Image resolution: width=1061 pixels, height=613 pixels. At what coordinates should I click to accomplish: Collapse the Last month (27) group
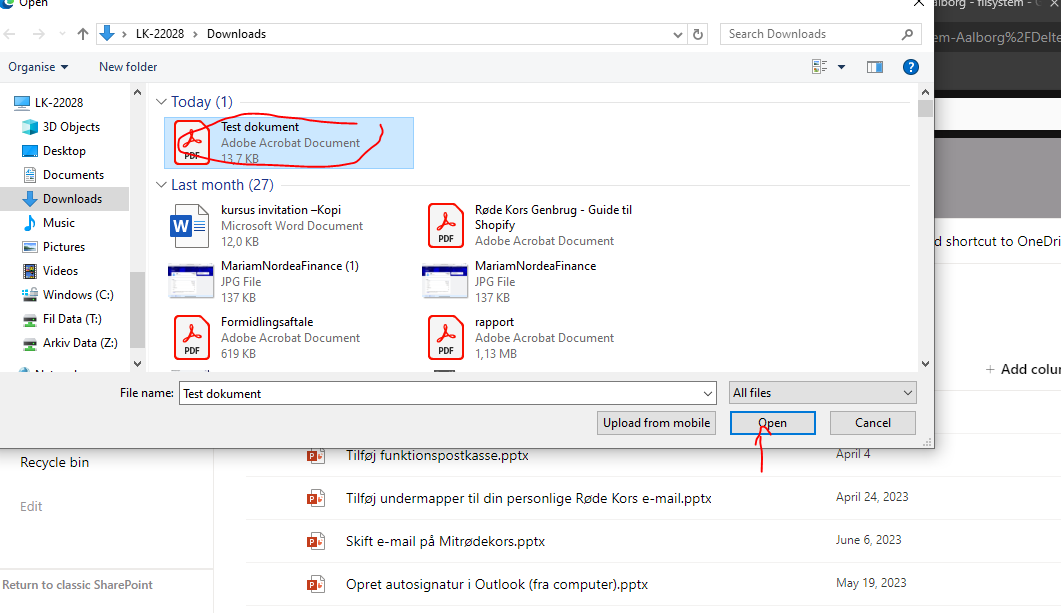click(x=161, y=185)
